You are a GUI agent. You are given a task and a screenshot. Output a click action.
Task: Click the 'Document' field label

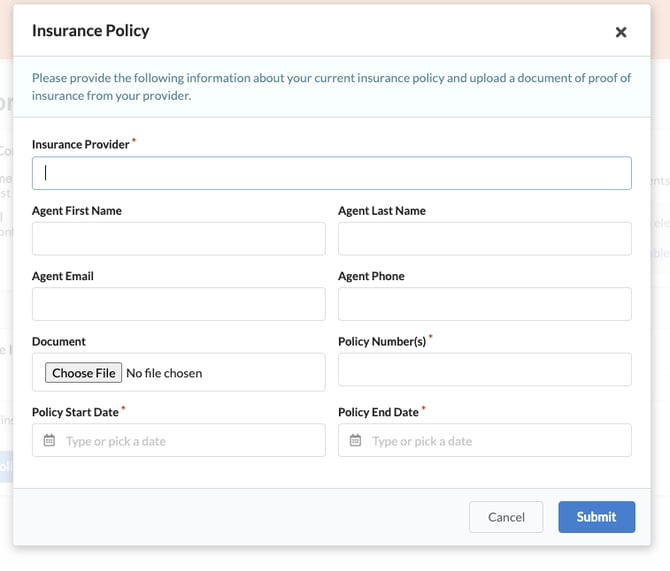[59, 342]
